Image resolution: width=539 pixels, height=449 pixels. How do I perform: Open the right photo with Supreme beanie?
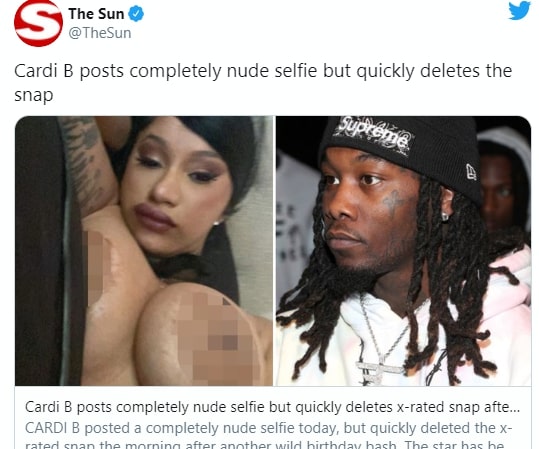click(x=404, y=251)
